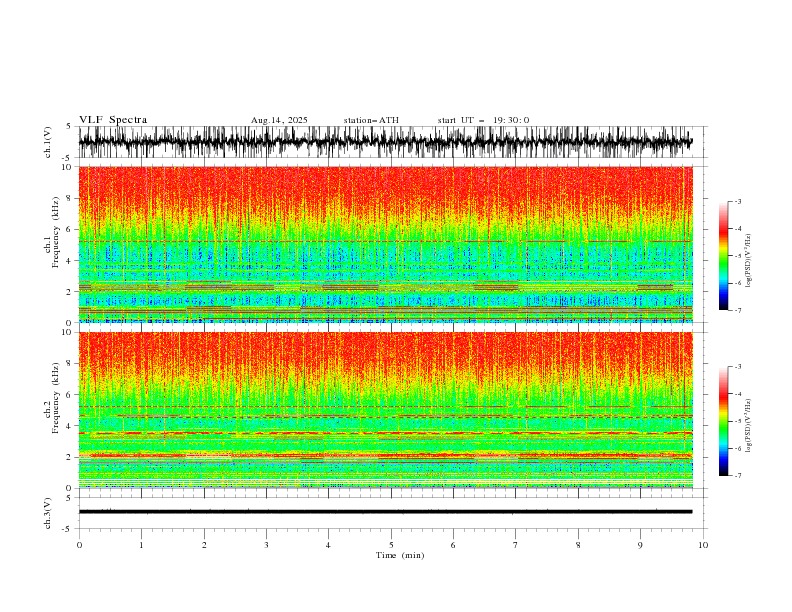Click the date 'Aug.14, 2025'

(279, 120)
